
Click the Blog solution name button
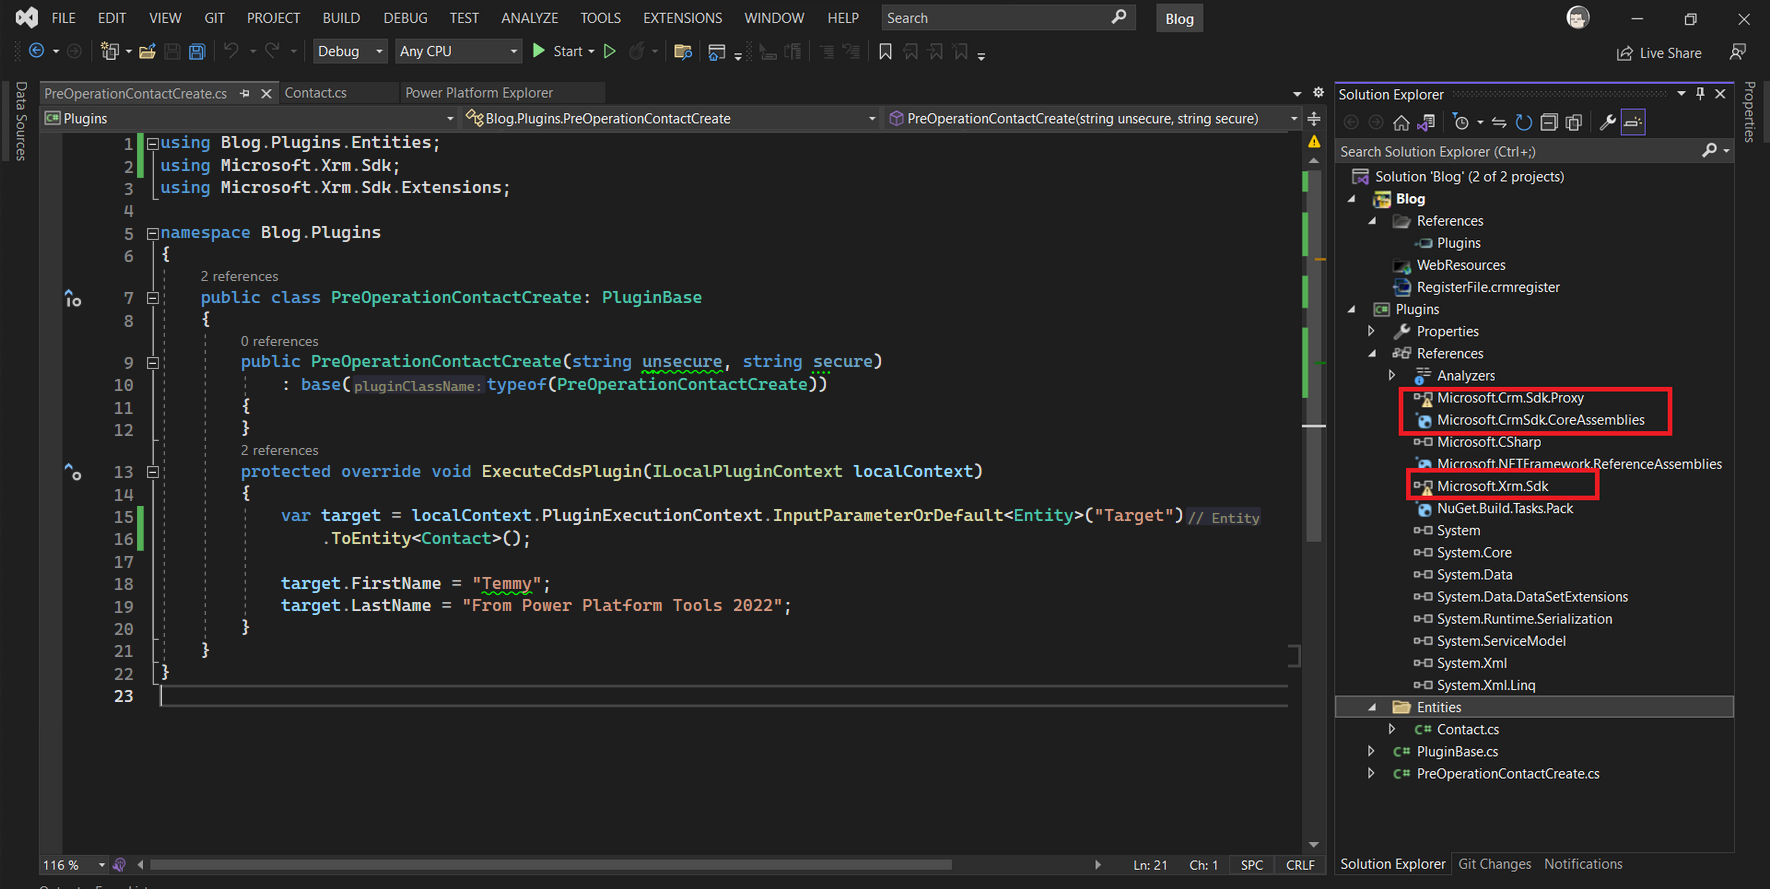click(1179, 18)
